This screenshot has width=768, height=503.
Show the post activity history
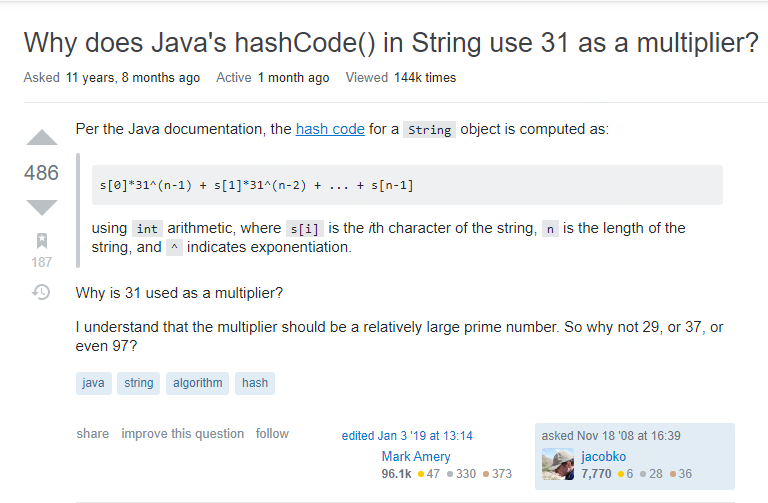(41, 293)
